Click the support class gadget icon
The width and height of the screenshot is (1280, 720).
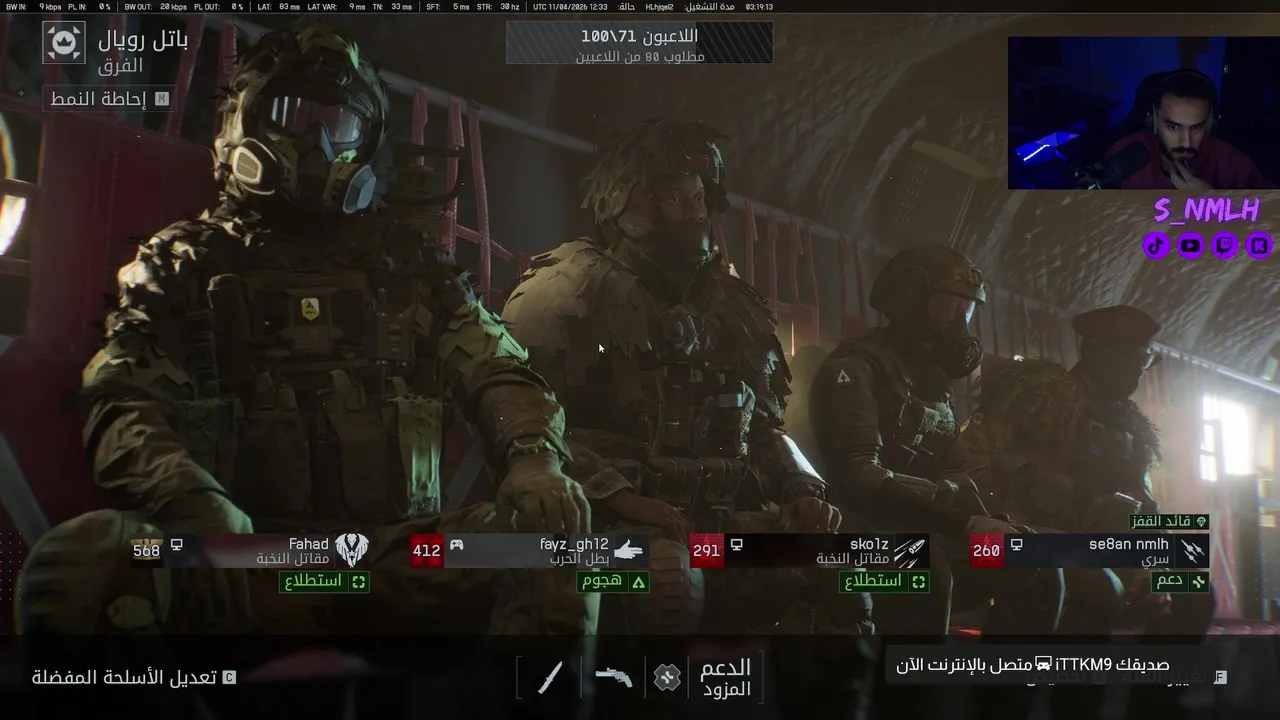click(667, 678)
